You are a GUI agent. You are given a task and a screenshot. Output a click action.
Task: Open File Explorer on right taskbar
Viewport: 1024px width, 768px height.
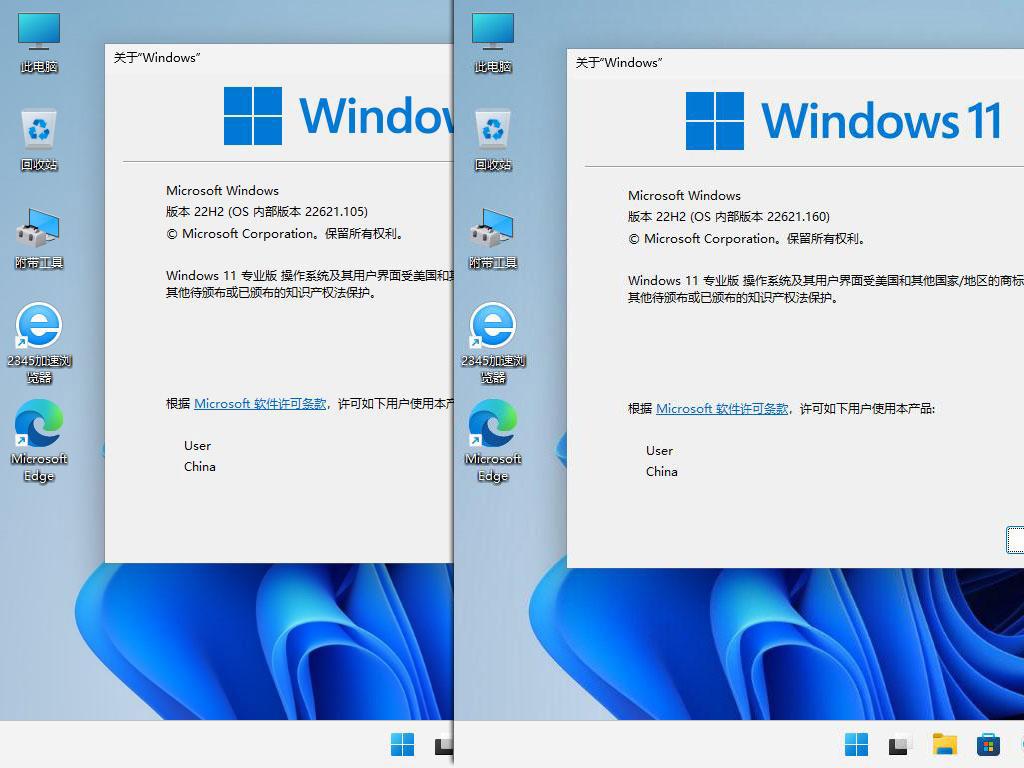(x=944, y=744)
